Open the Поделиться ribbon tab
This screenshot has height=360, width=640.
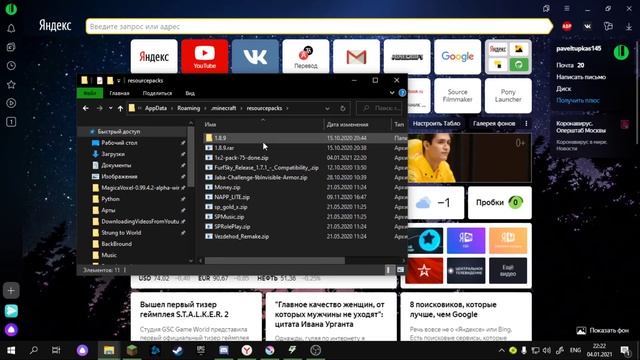tap(157, 93)
